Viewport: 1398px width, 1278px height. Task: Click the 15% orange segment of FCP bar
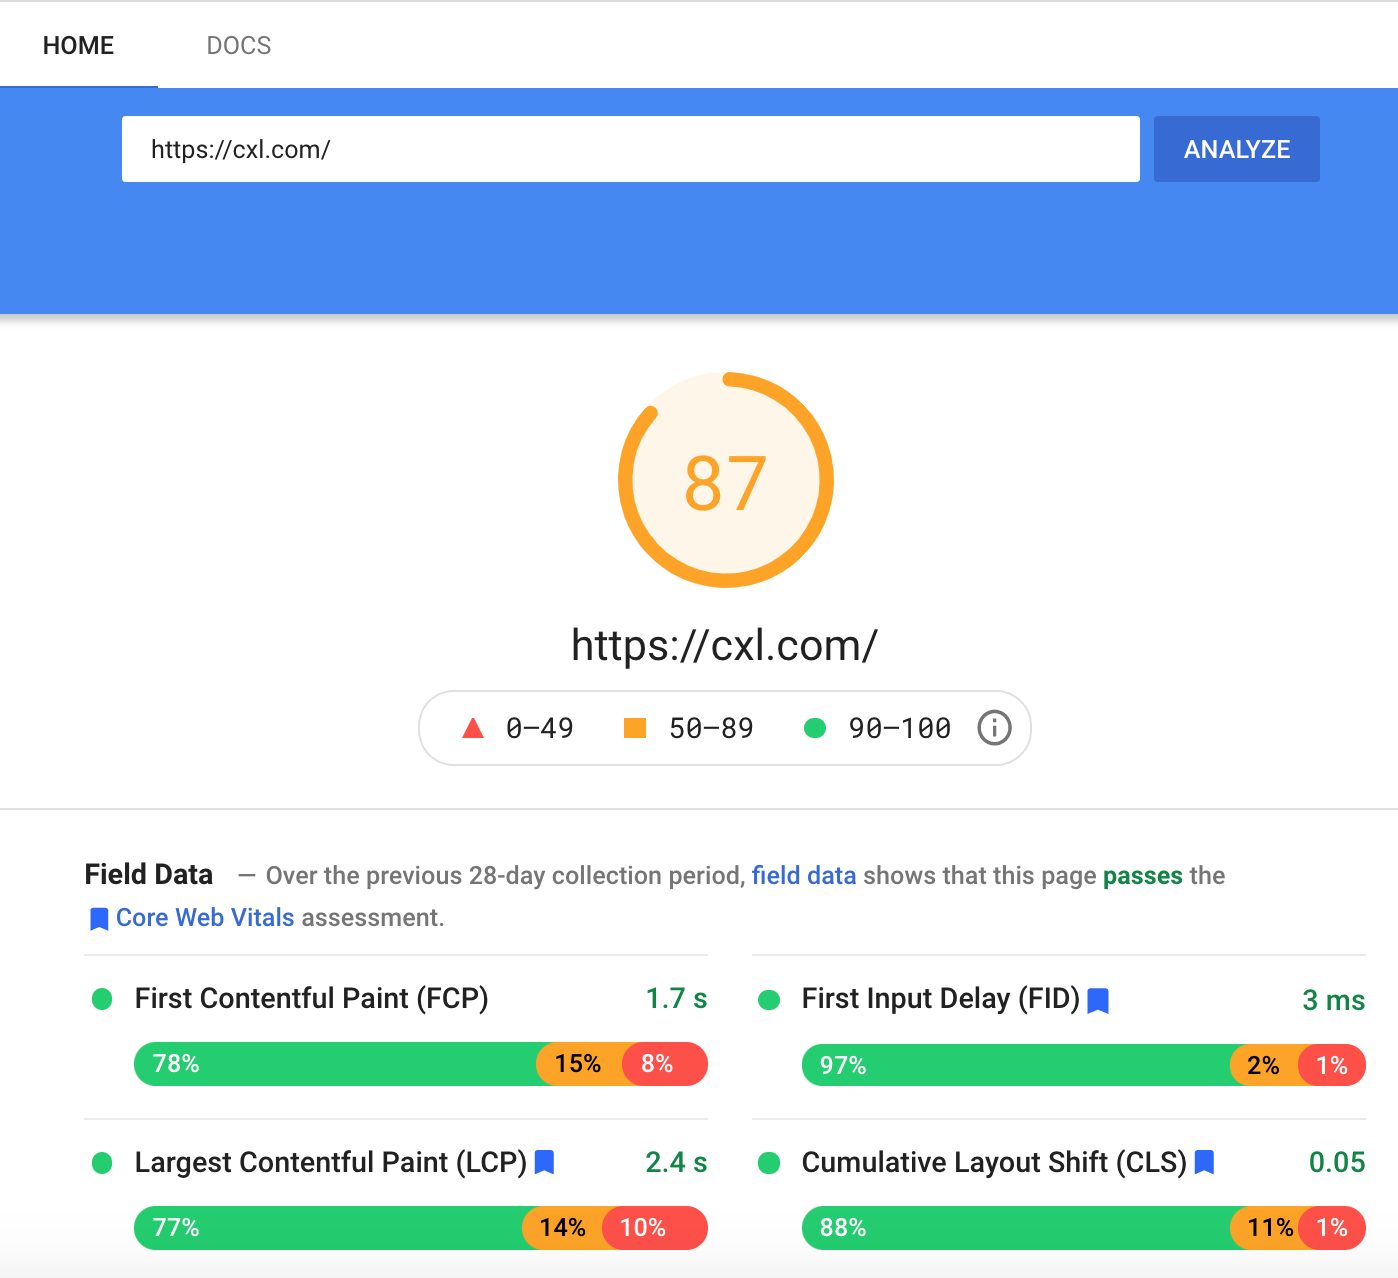[579, 1064]
